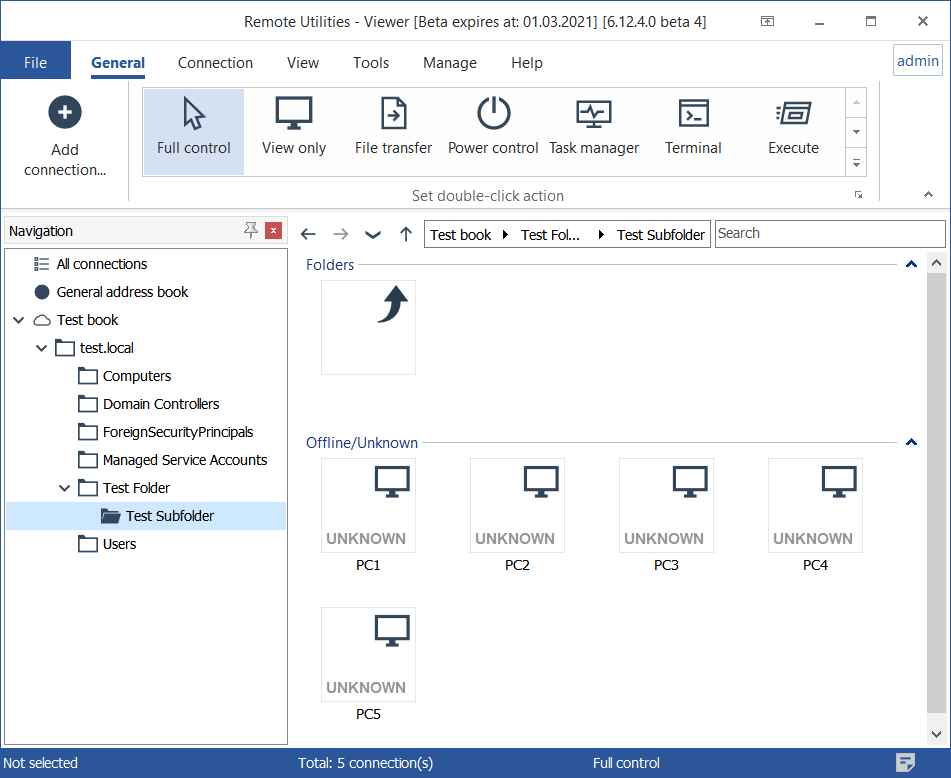The image size is (951, 778).
Task: Select Execute mode
Action: point(793,132)
